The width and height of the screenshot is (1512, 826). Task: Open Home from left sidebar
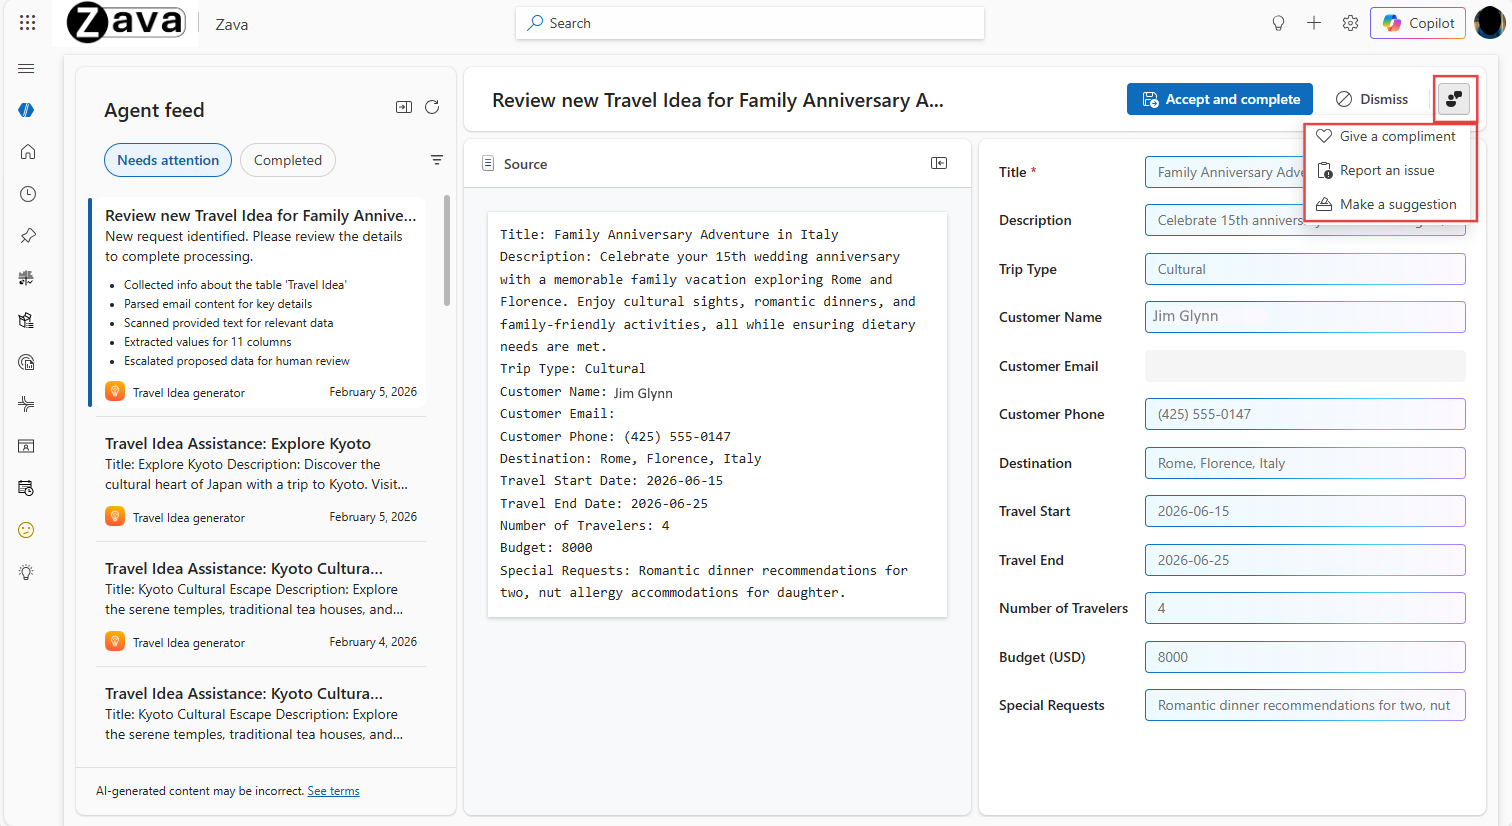[x=28, y=152]
